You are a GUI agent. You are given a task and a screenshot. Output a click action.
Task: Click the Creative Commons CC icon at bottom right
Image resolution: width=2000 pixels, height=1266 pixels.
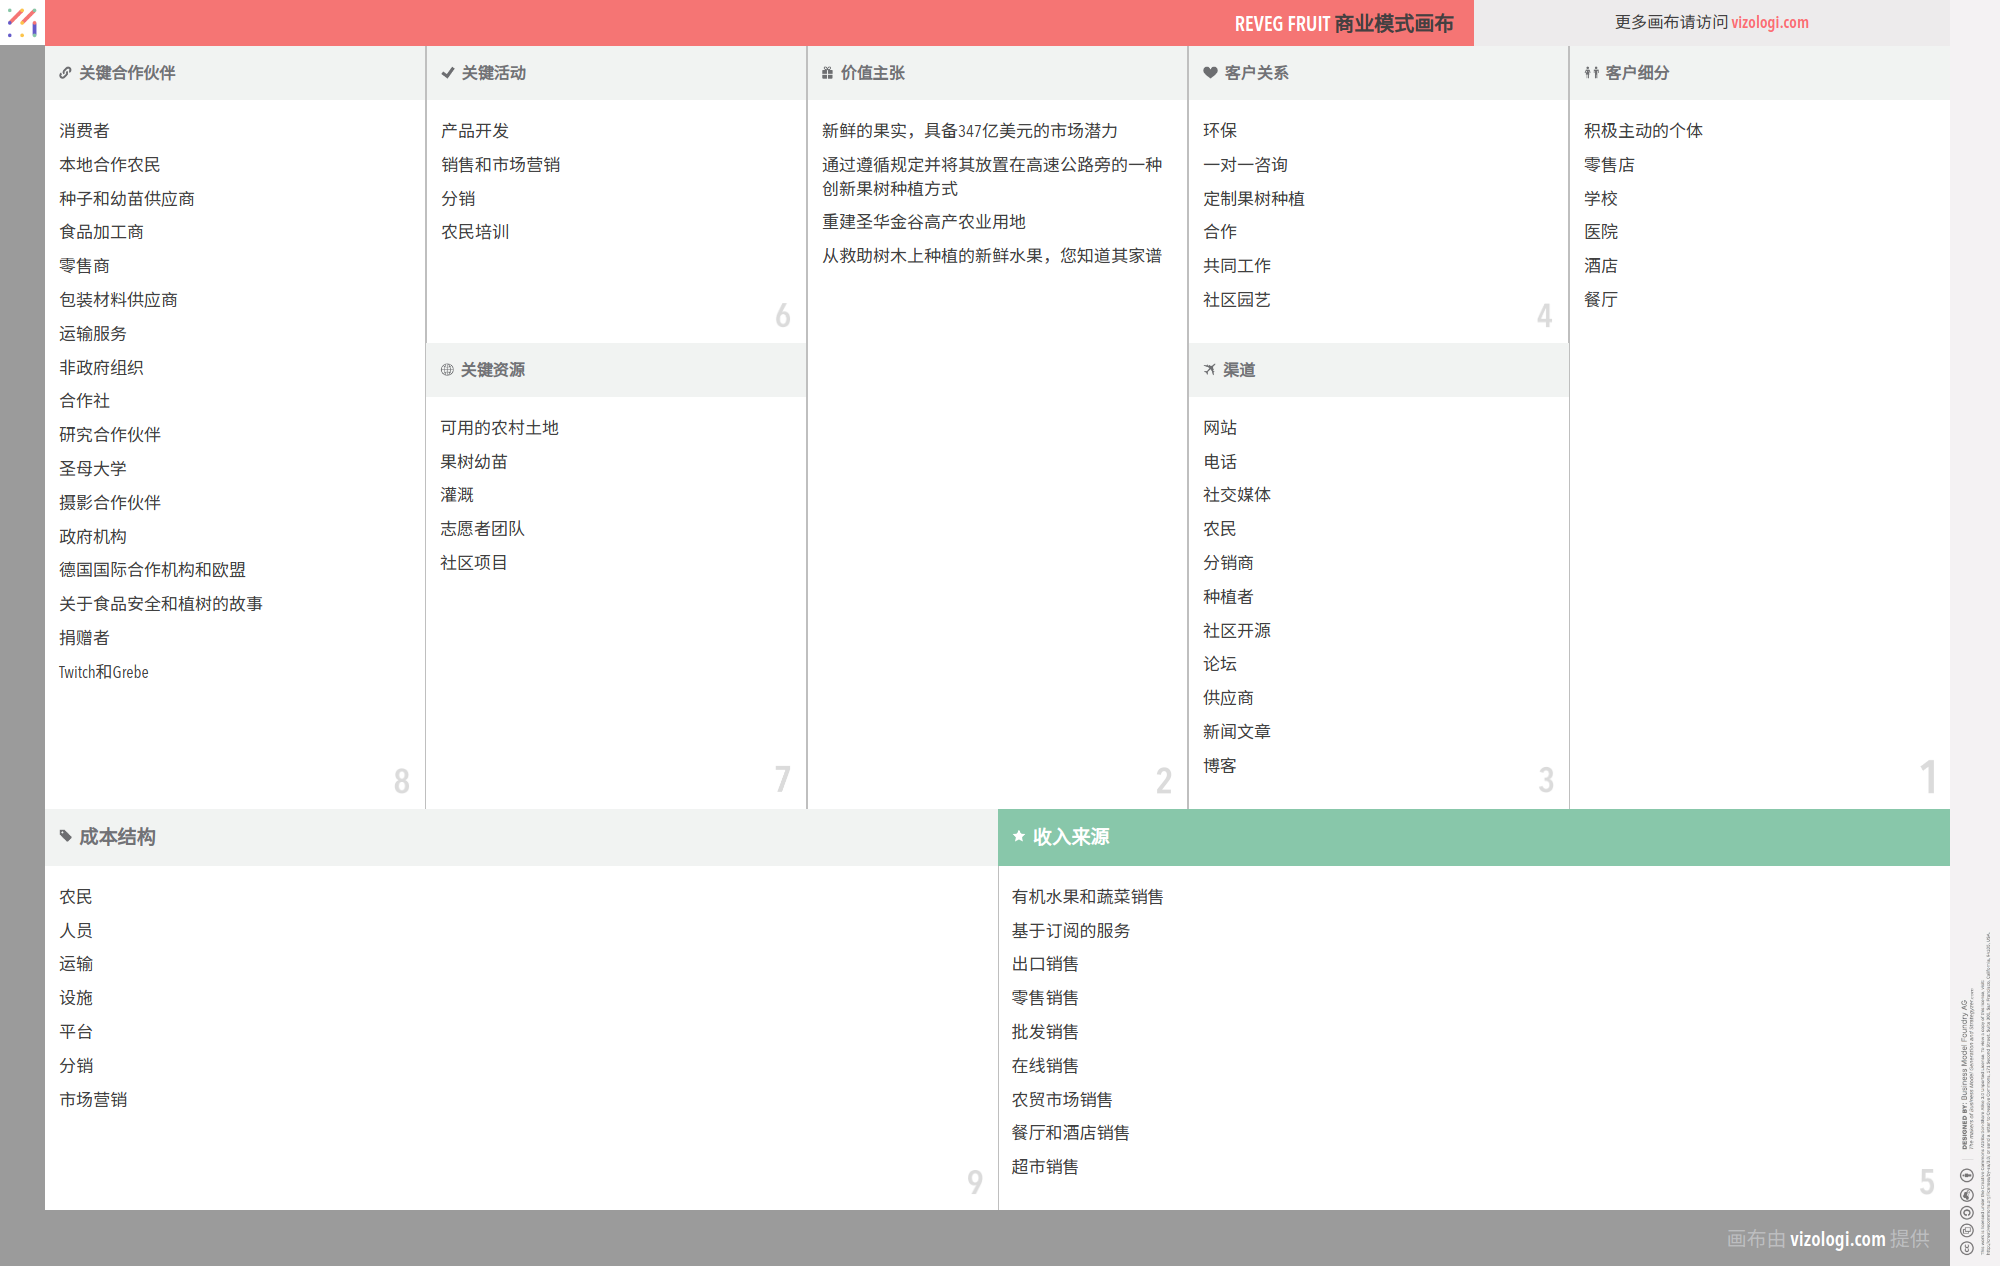[x=1967, y=1248]
